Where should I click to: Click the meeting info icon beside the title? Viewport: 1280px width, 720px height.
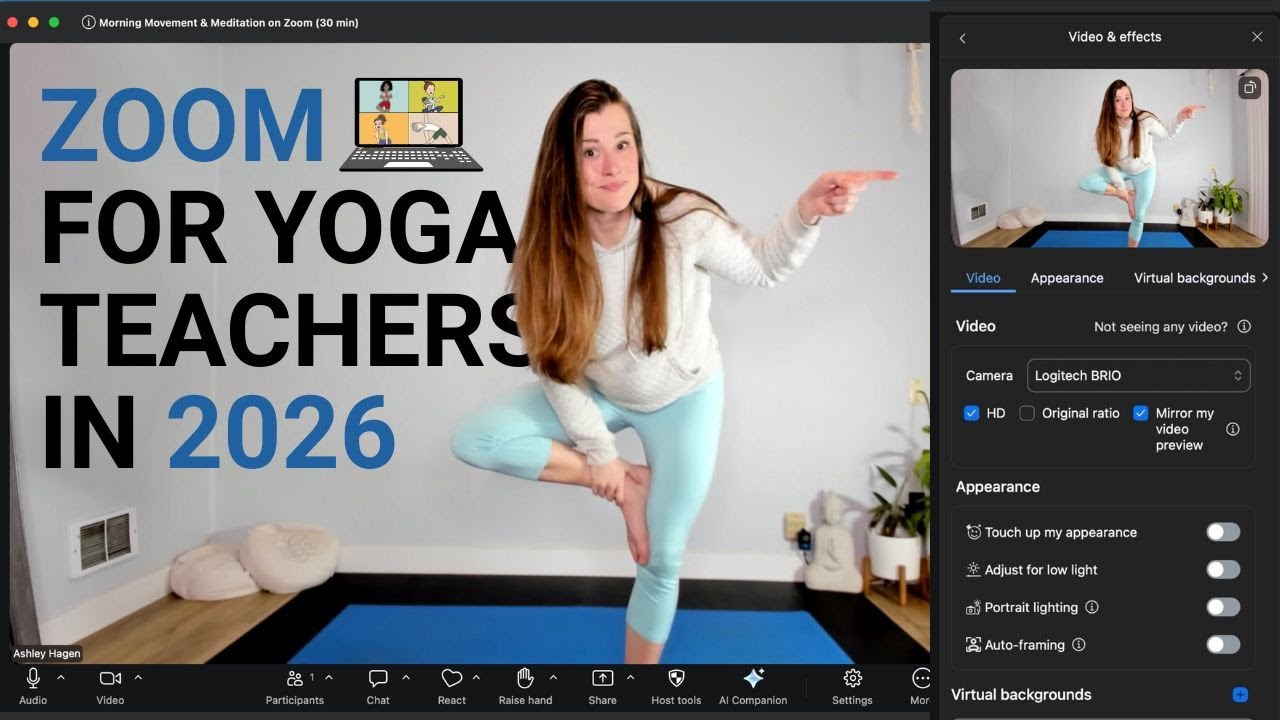tap(88, 22)
